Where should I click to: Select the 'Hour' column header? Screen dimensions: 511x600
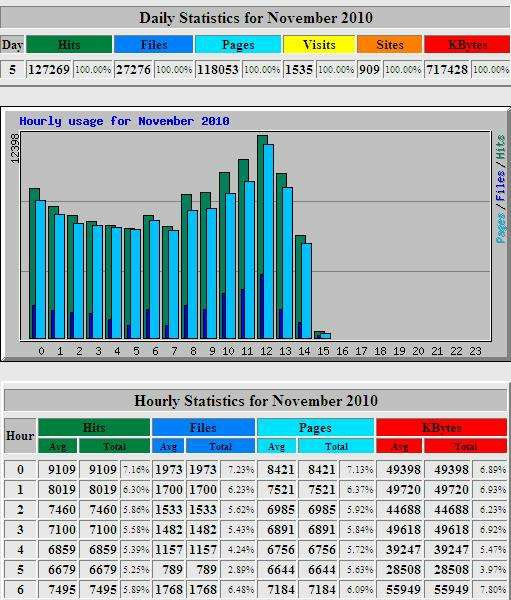pyautogui.click(x=20, y=436)
